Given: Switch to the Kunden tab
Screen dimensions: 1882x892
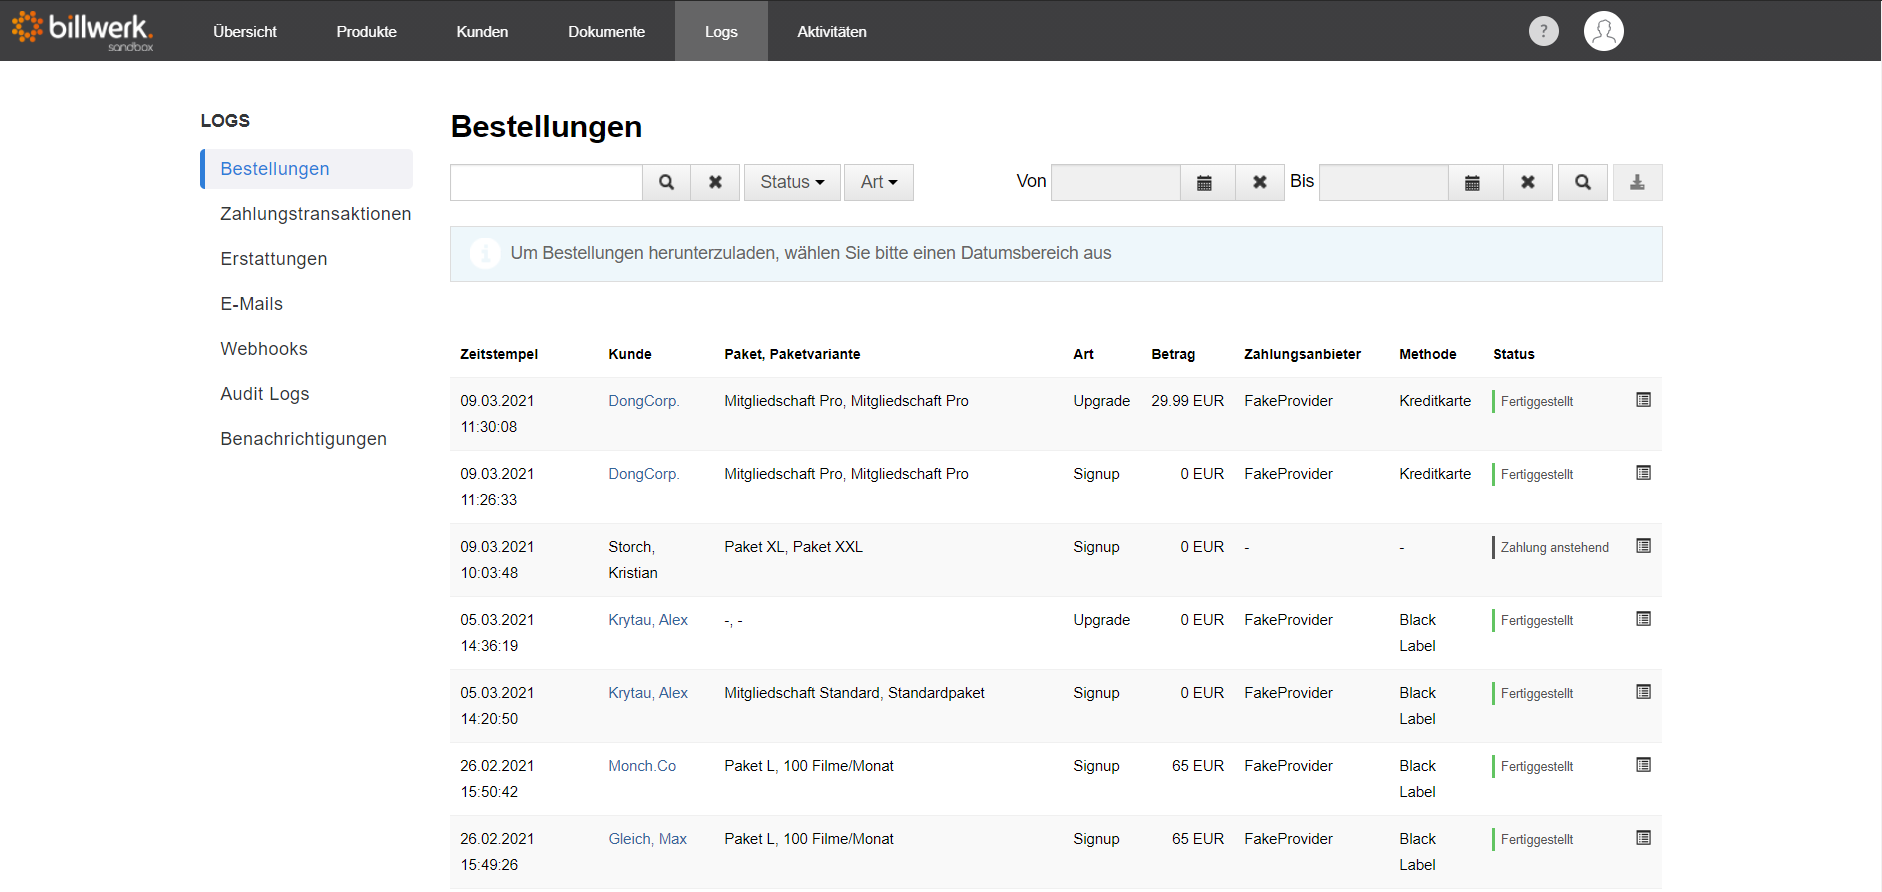Looking at the screenshot, I should pyautogui.click(x=482, y=31).
